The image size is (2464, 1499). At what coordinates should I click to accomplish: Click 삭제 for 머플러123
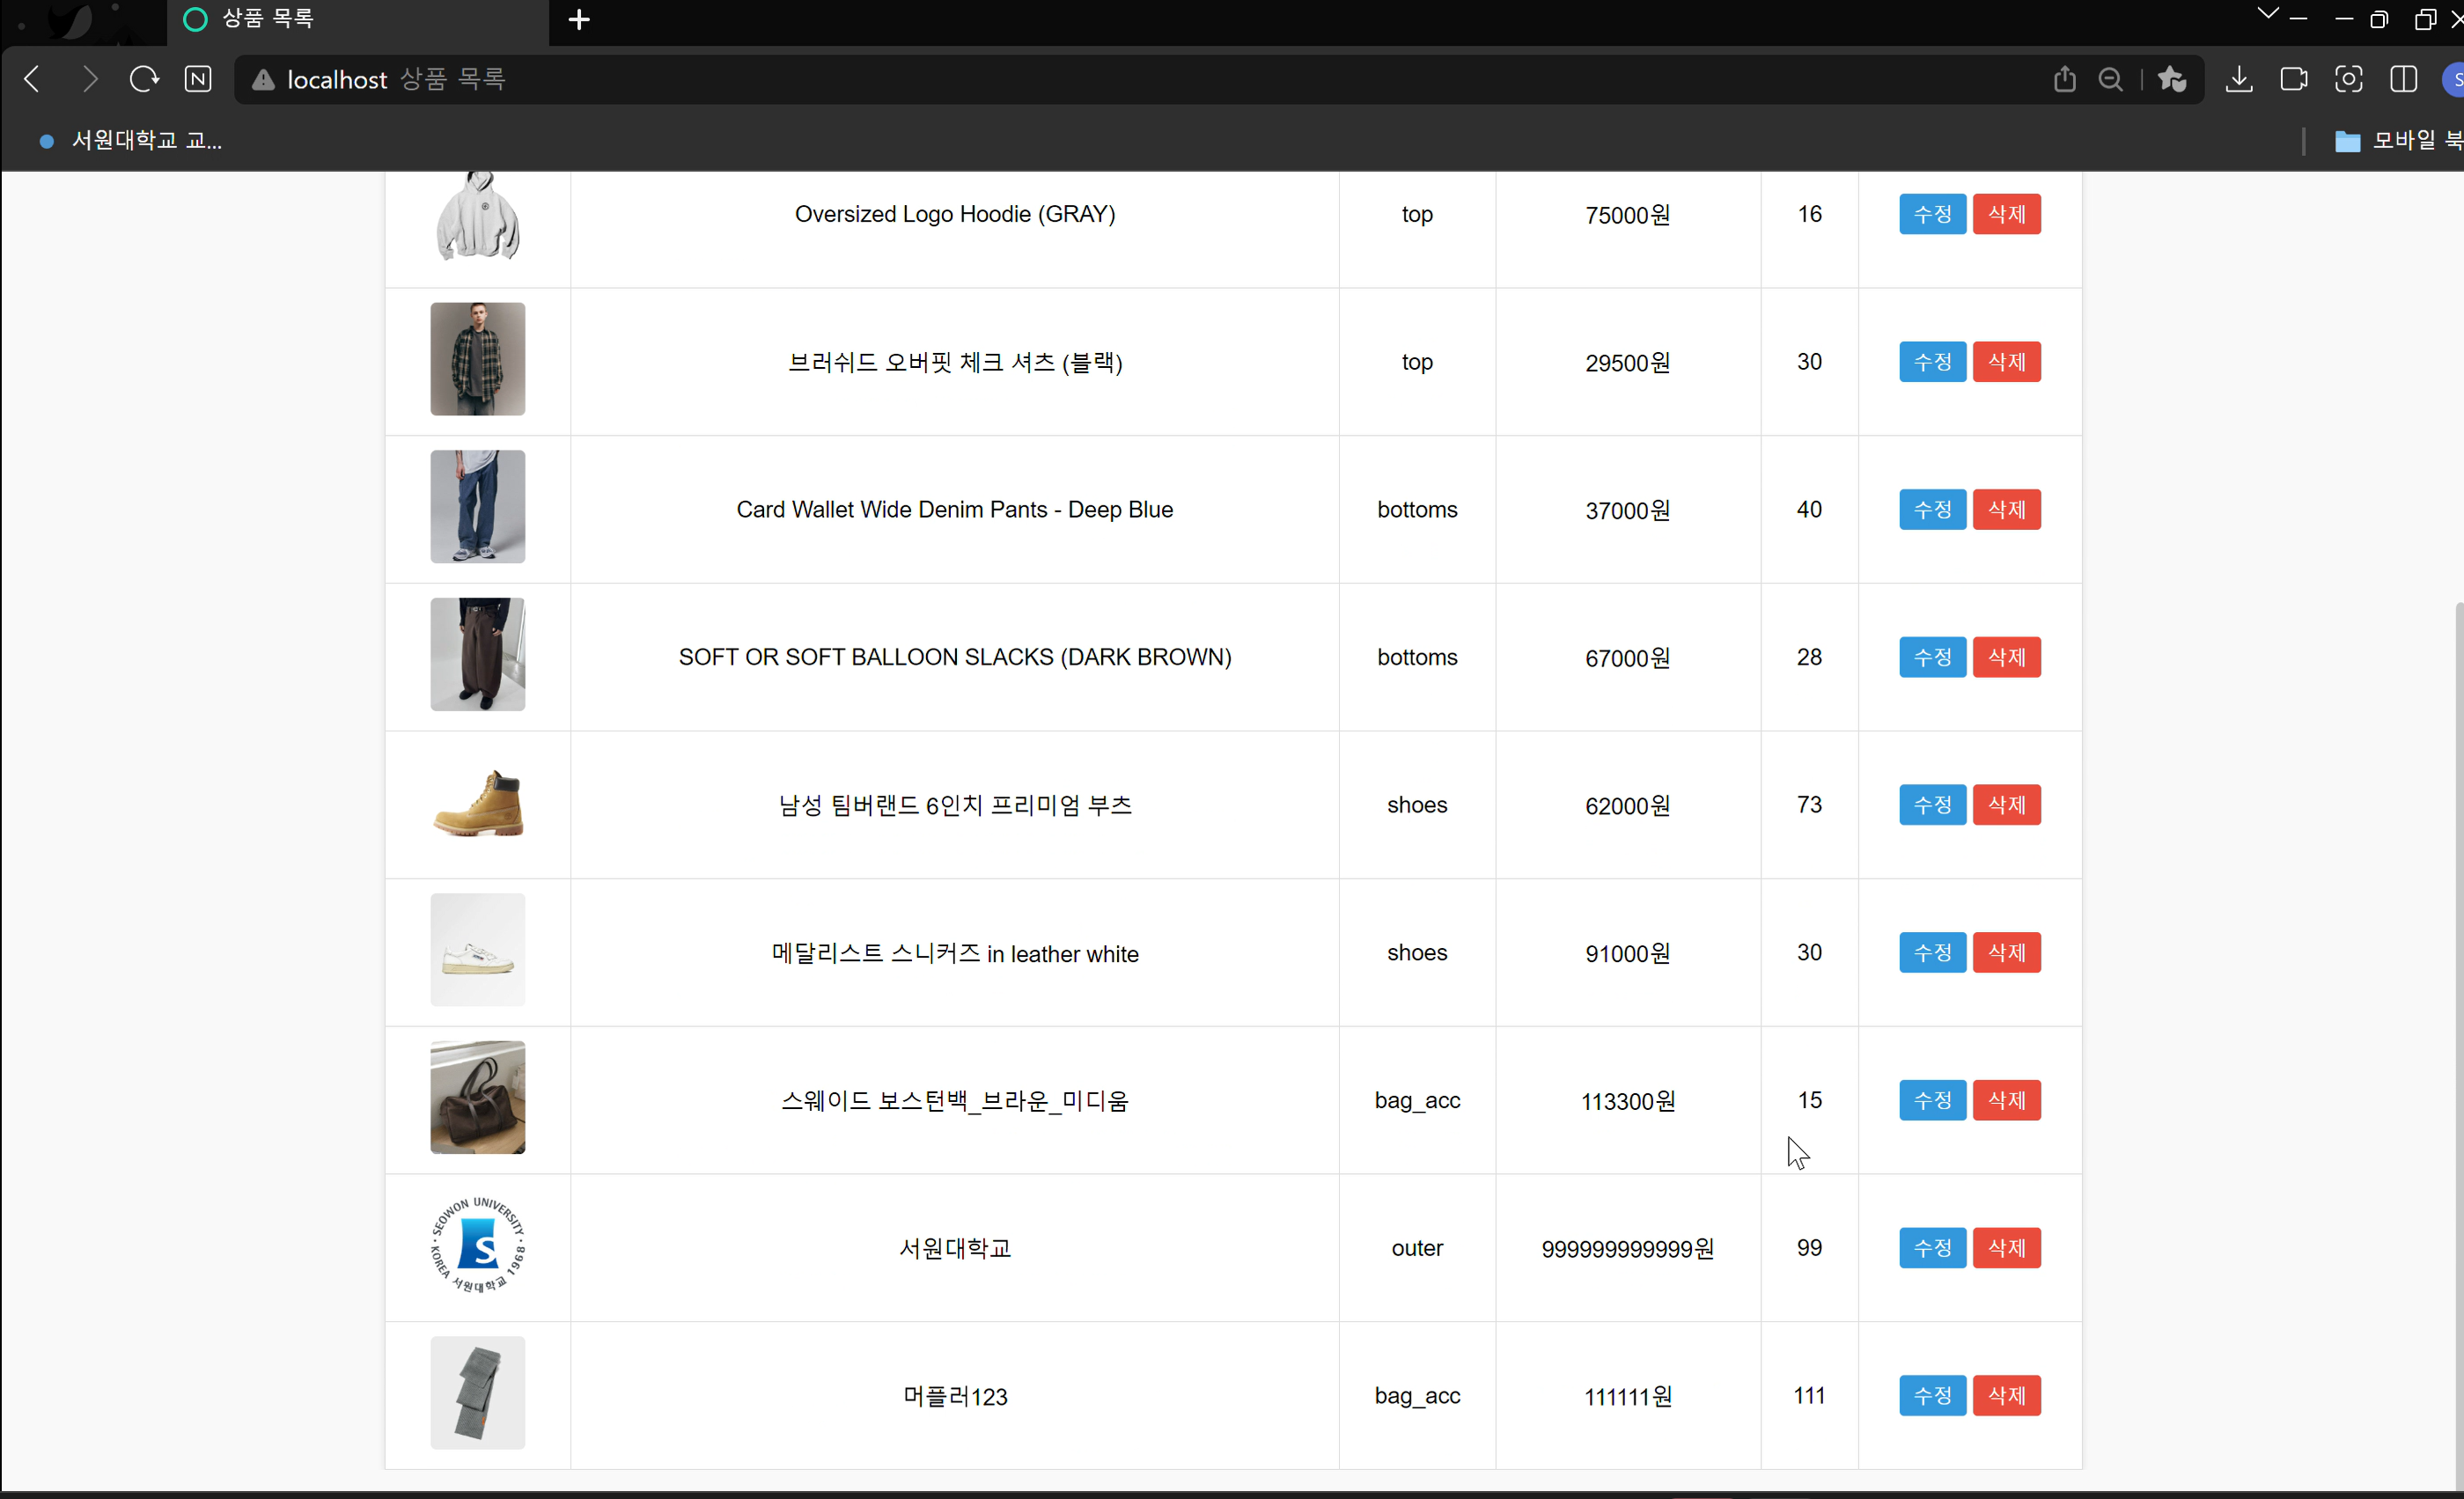coord(2006,1395)
